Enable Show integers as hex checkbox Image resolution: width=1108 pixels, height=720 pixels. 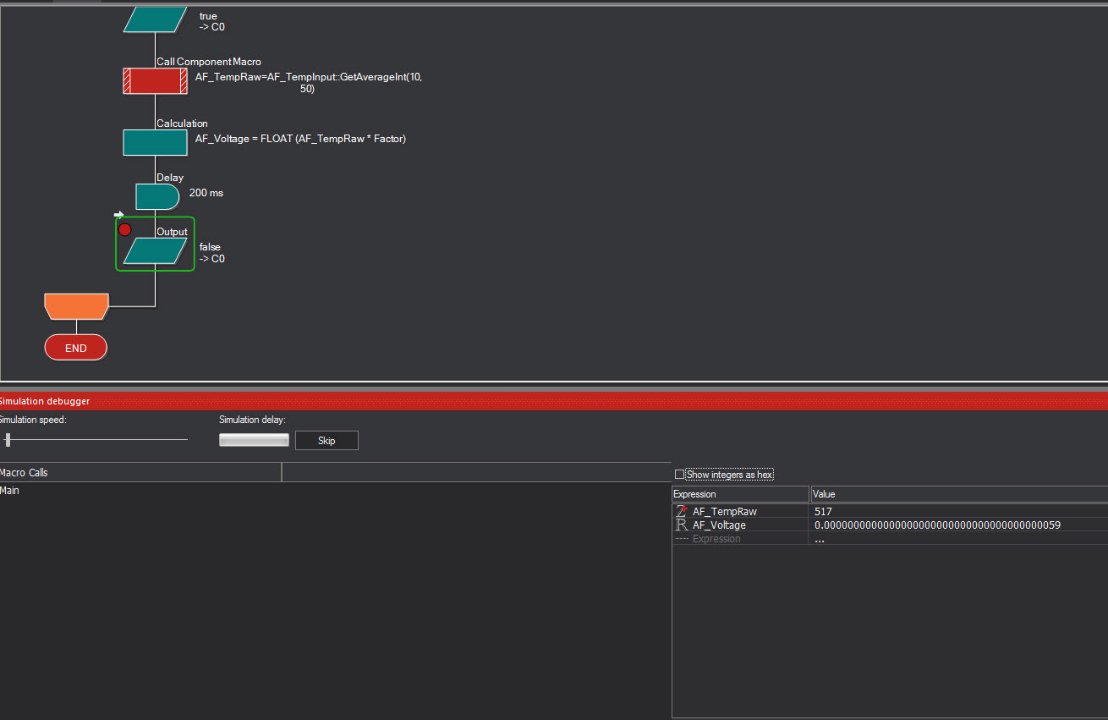679,474
